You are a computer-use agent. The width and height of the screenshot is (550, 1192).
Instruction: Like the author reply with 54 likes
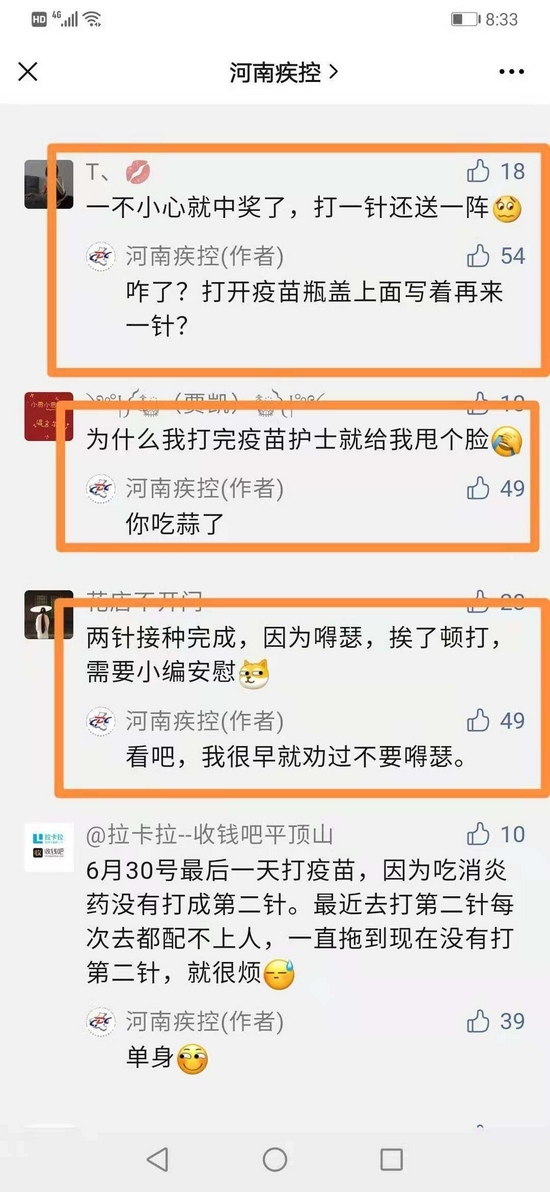478,256
